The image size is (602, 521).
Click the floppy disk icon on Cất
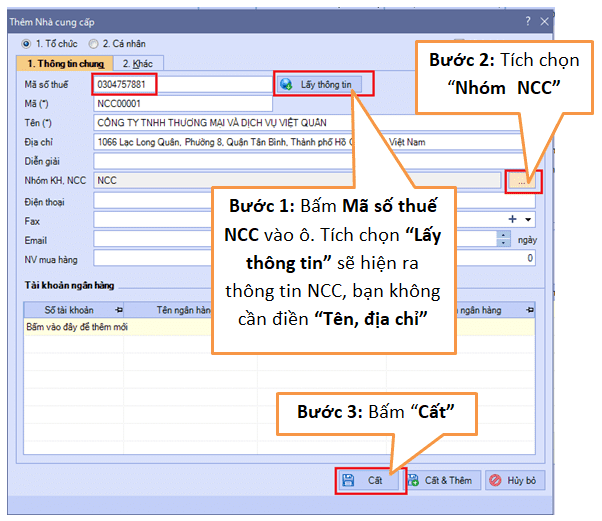tap(348, 480)
